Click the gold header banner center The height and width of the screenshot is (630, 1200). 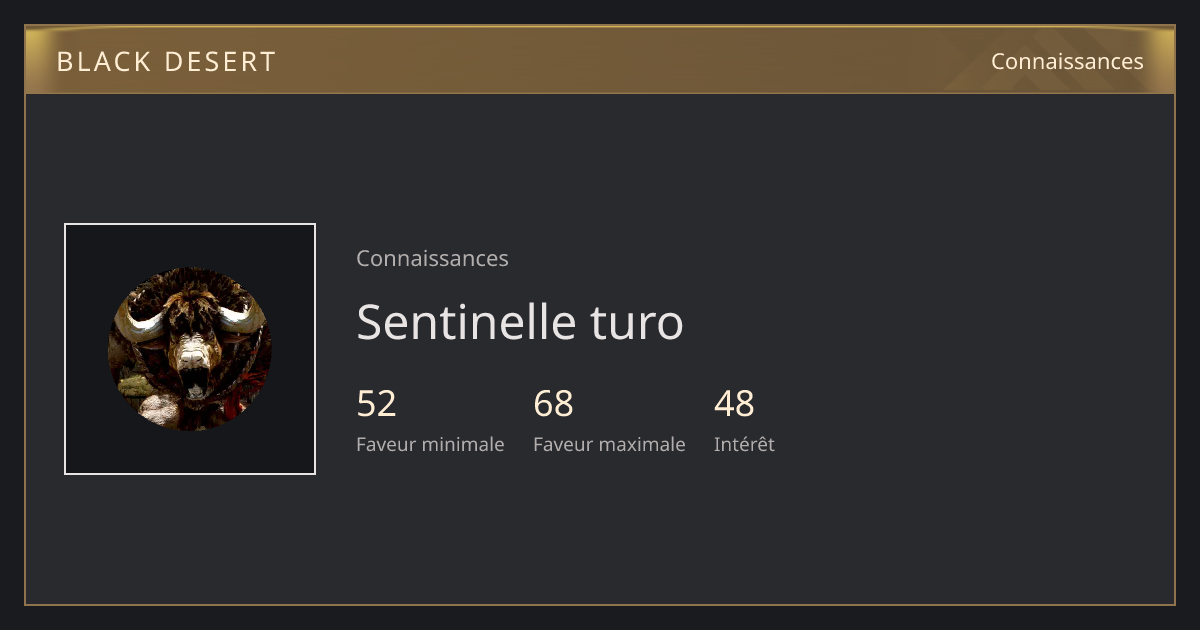(600, 60)
